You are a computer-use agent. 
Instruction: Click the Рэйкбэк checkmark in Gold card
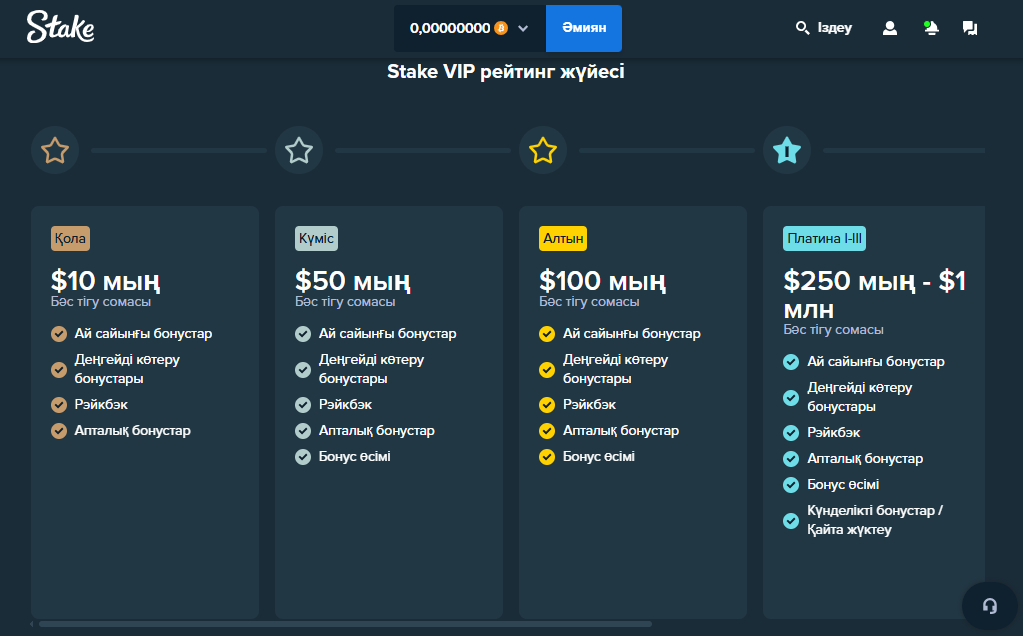pos(547,405)
